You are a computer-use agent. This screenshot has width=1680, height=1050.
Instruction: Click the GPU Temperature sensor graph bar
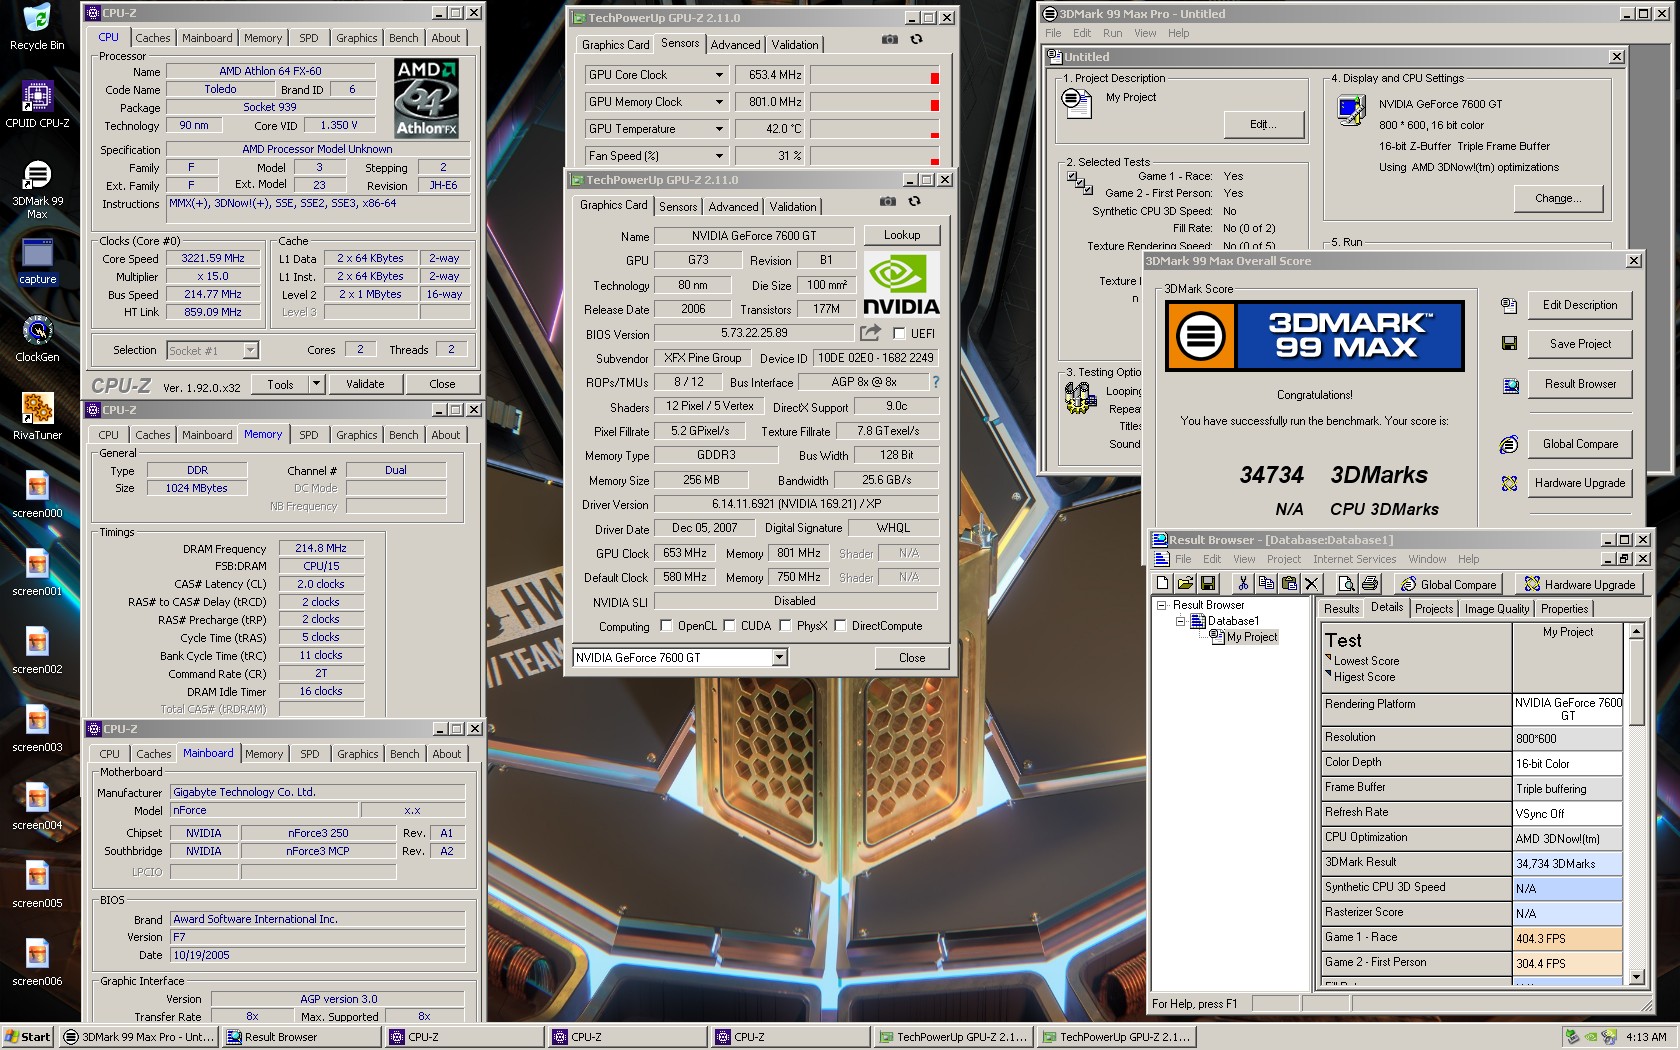pyautogui.click(x=875, y=129)
